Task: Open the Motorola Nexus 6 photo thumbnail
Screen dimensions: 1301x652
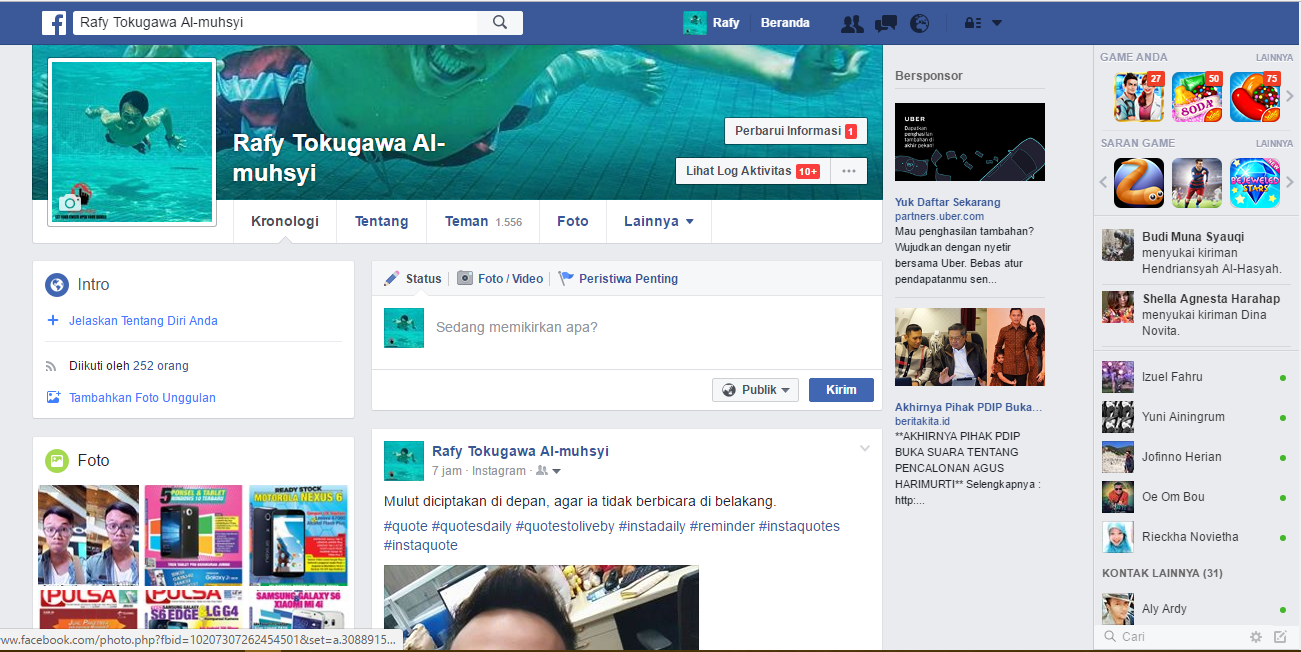Action: click(x=298, y=535)
